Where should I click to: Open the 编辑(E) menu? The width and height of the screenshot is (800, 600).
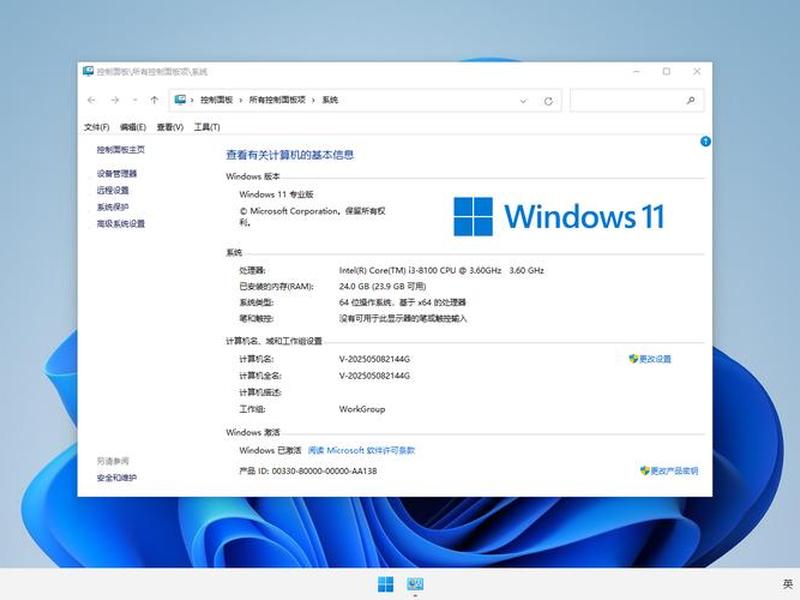click(x=133, y=127)
